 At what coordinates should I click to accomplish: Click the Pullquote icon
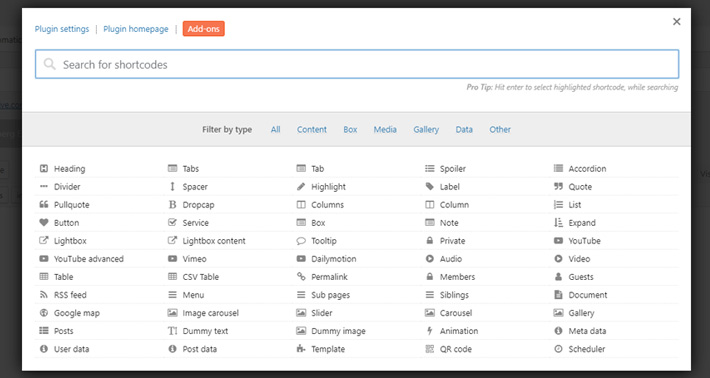(x=44, y=205)
